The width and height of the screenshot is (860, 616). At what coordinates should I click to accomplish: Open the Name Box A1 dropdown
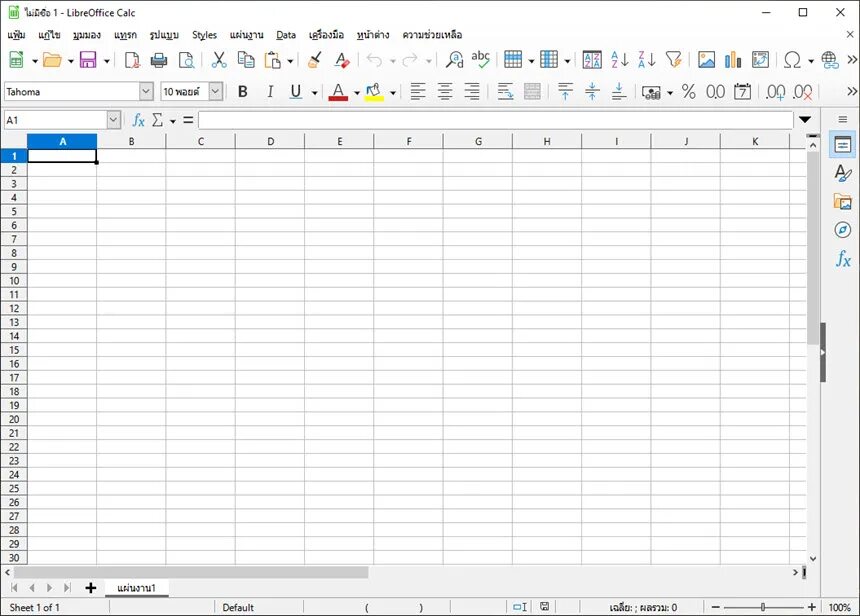click(x=114, y=120)
